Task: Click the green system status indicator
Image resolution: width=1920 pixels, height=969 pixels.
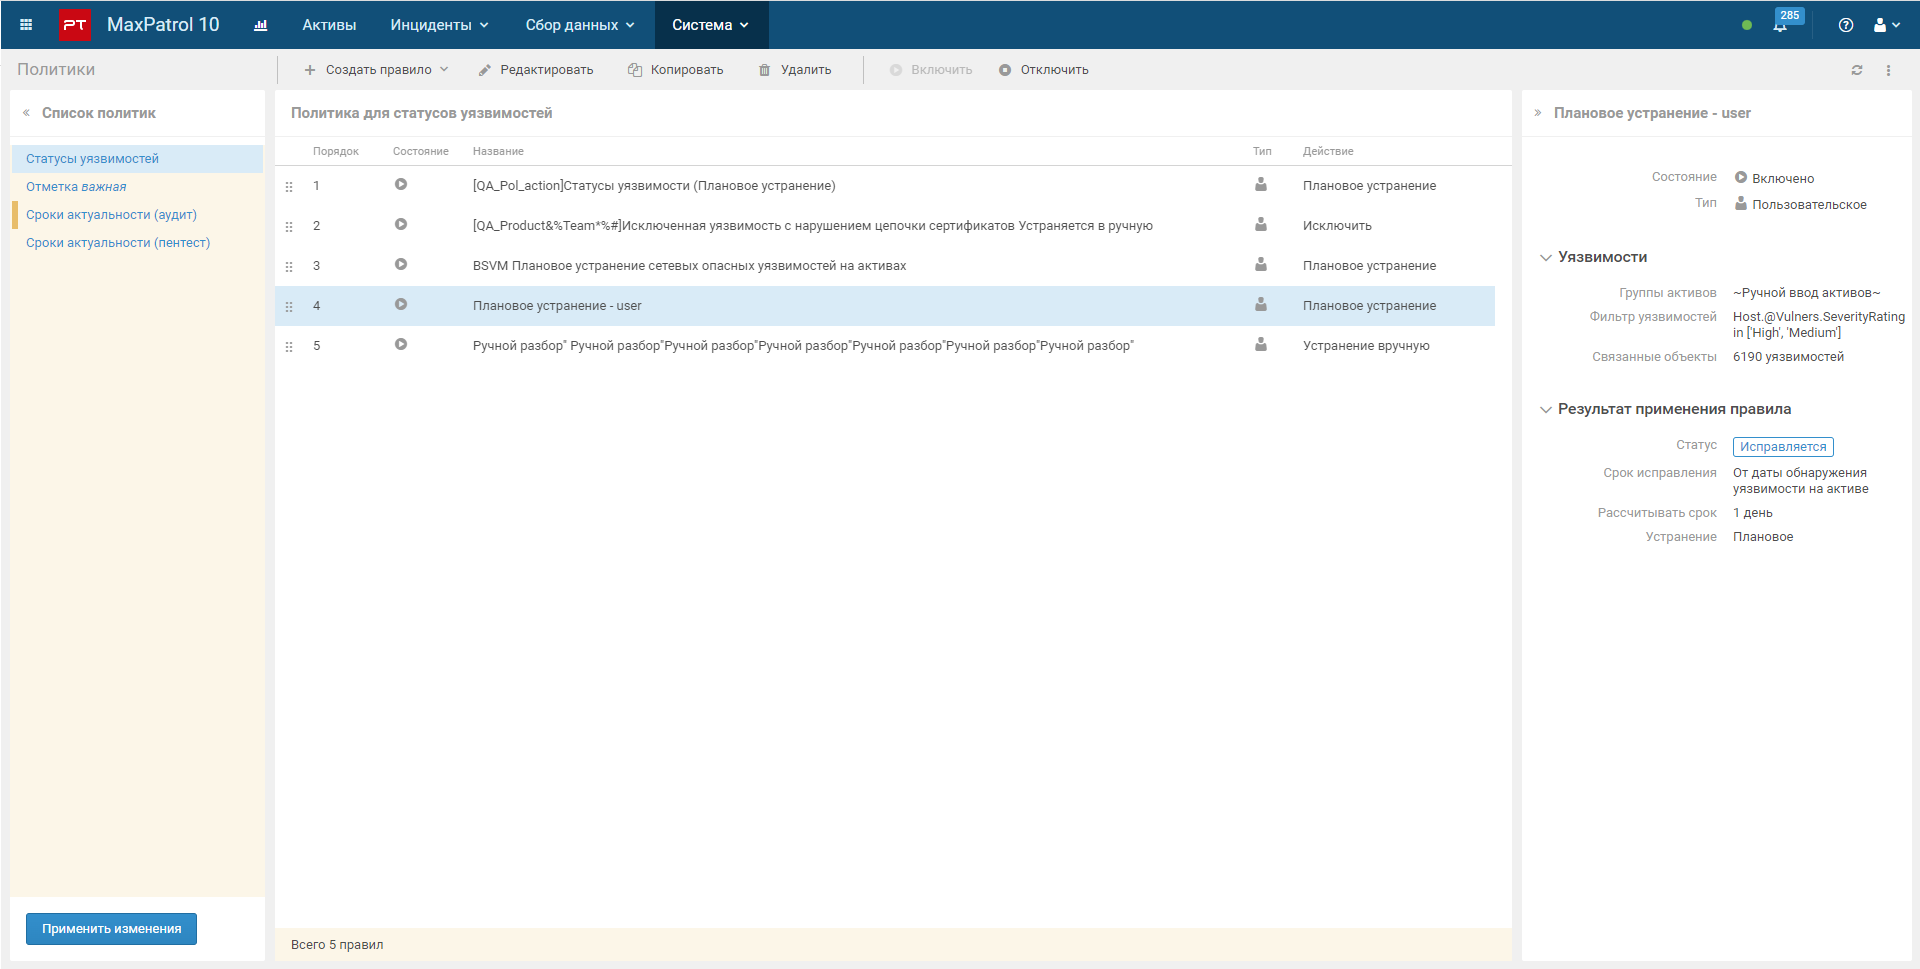Action: tap(1747, 25)
